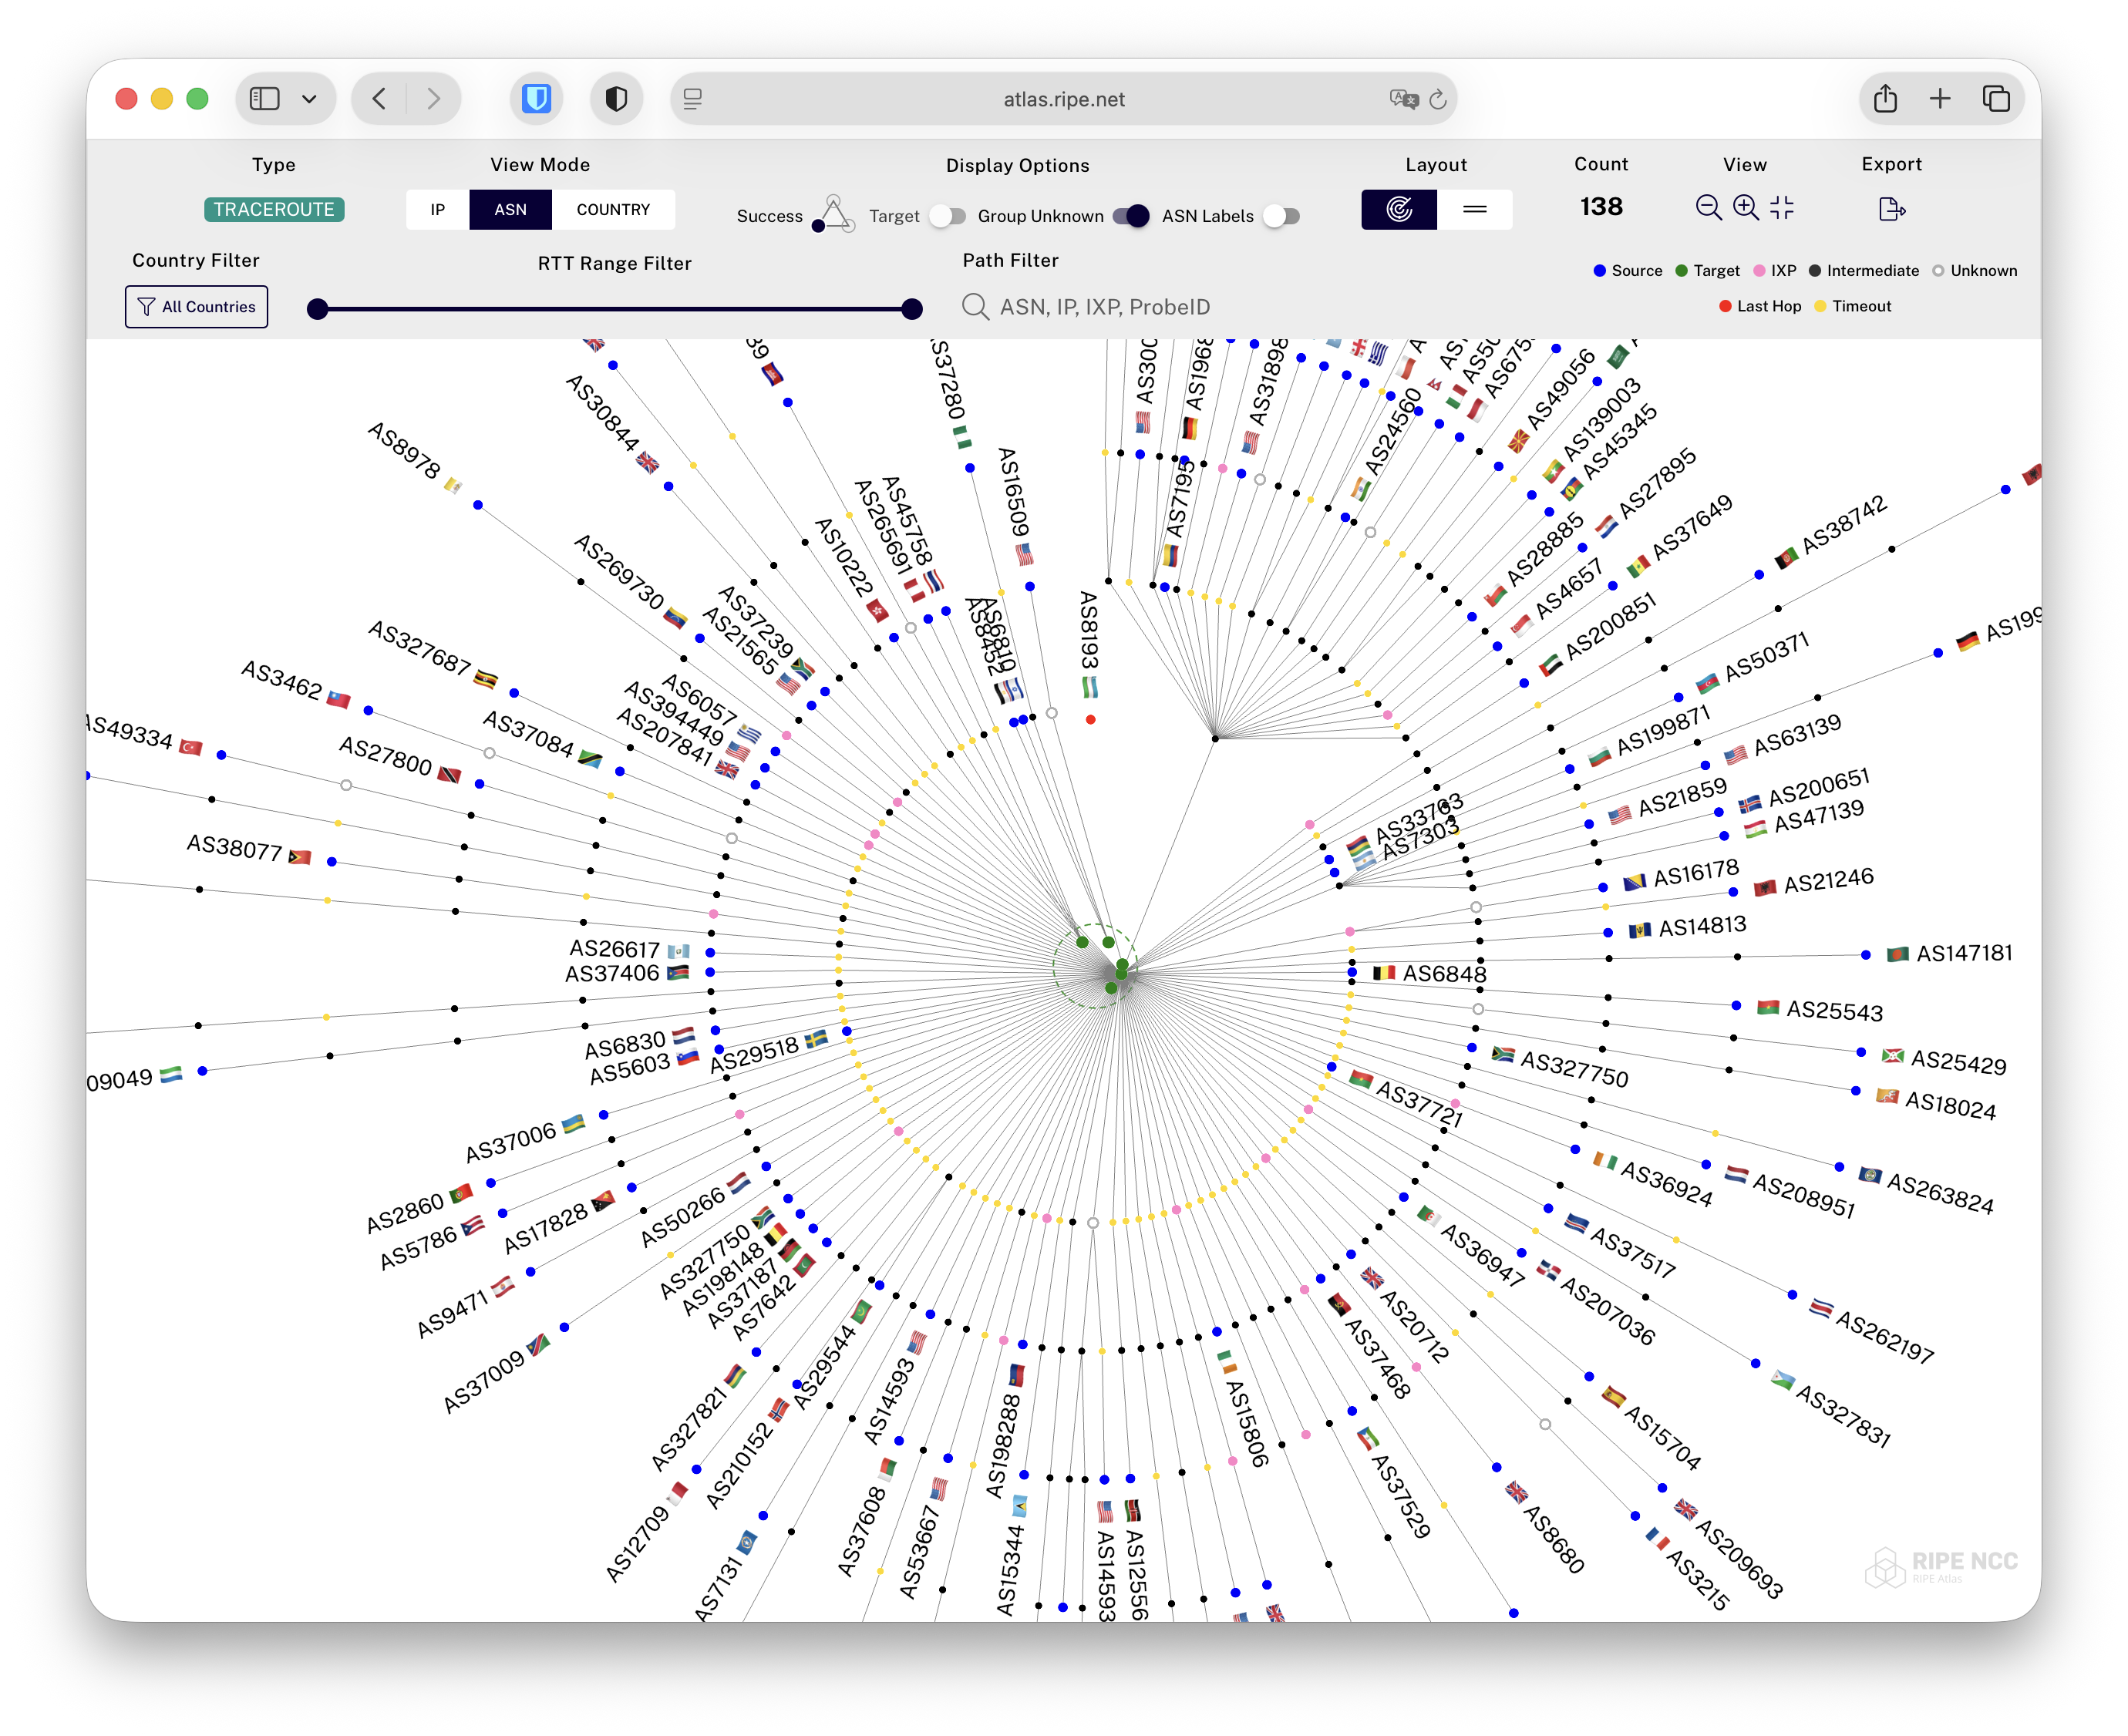Screen dimensions: 2128x1736
Task: Disable the Group Unknown switch
Action: 1131,216
